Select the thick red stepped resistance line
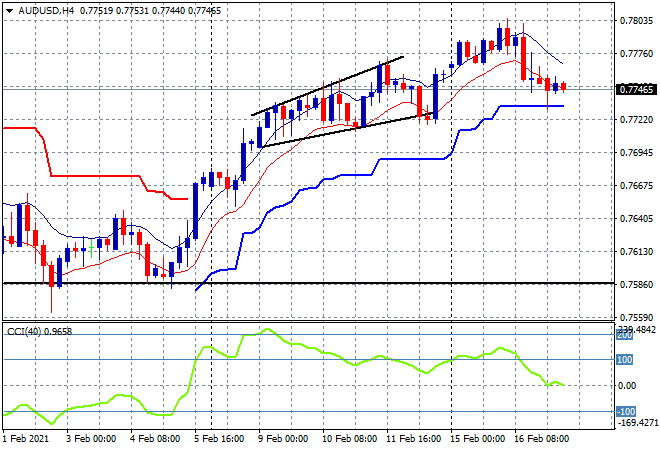660x450 pixels. tap(96, 176)
